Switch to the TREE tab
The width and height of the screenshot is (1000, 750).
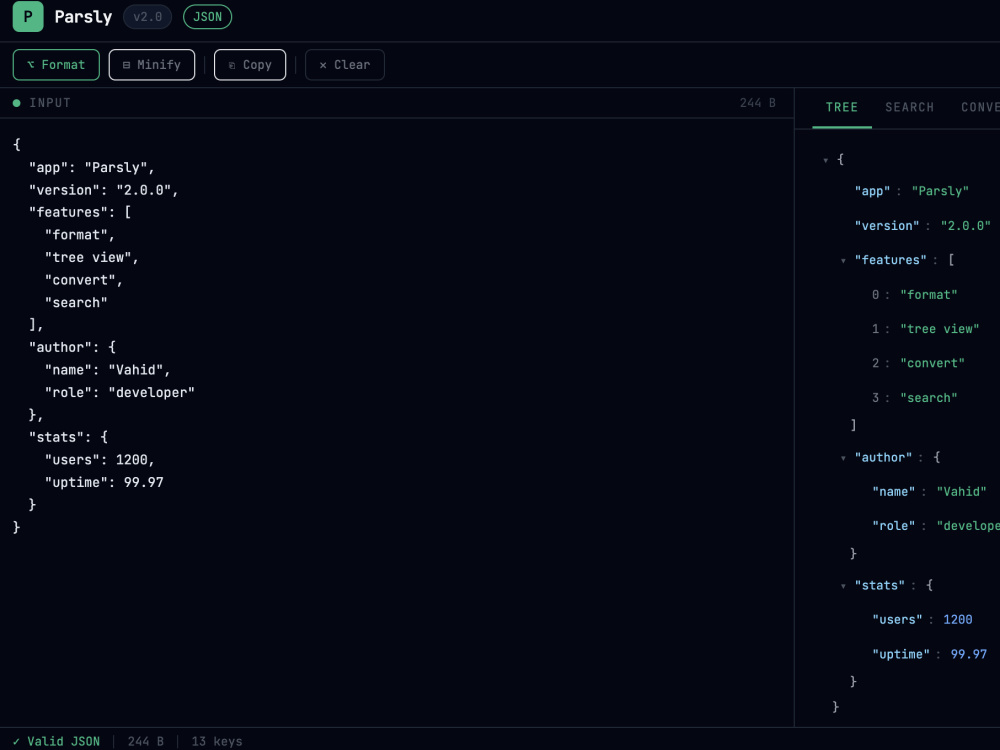842,107
